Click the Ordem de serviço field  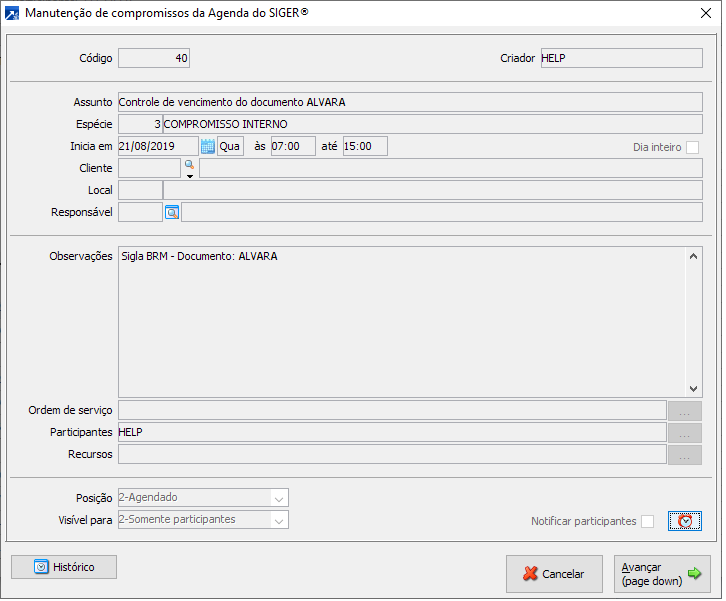click(392, 411)
